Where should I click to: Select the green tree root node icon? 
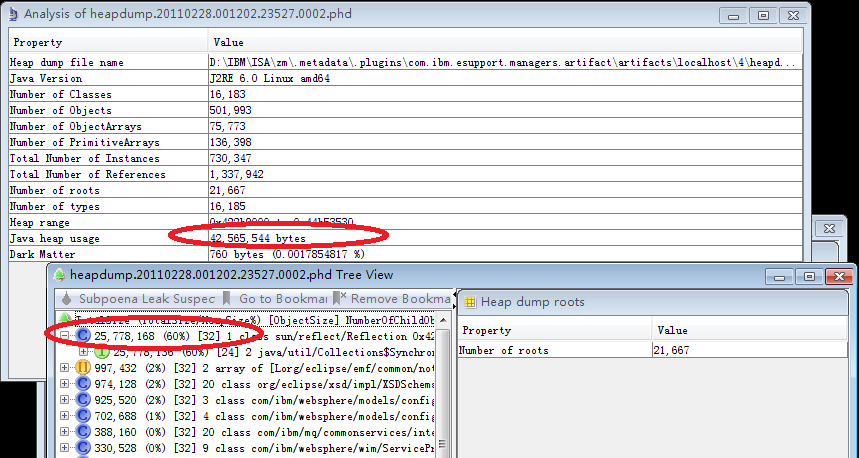click(x=65, y=318)
